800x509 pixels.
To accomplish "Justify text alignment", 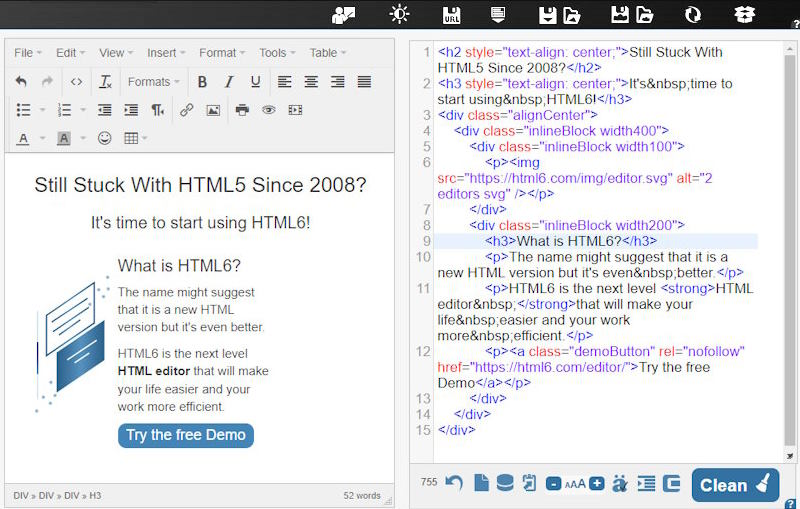I will (364, 82).
